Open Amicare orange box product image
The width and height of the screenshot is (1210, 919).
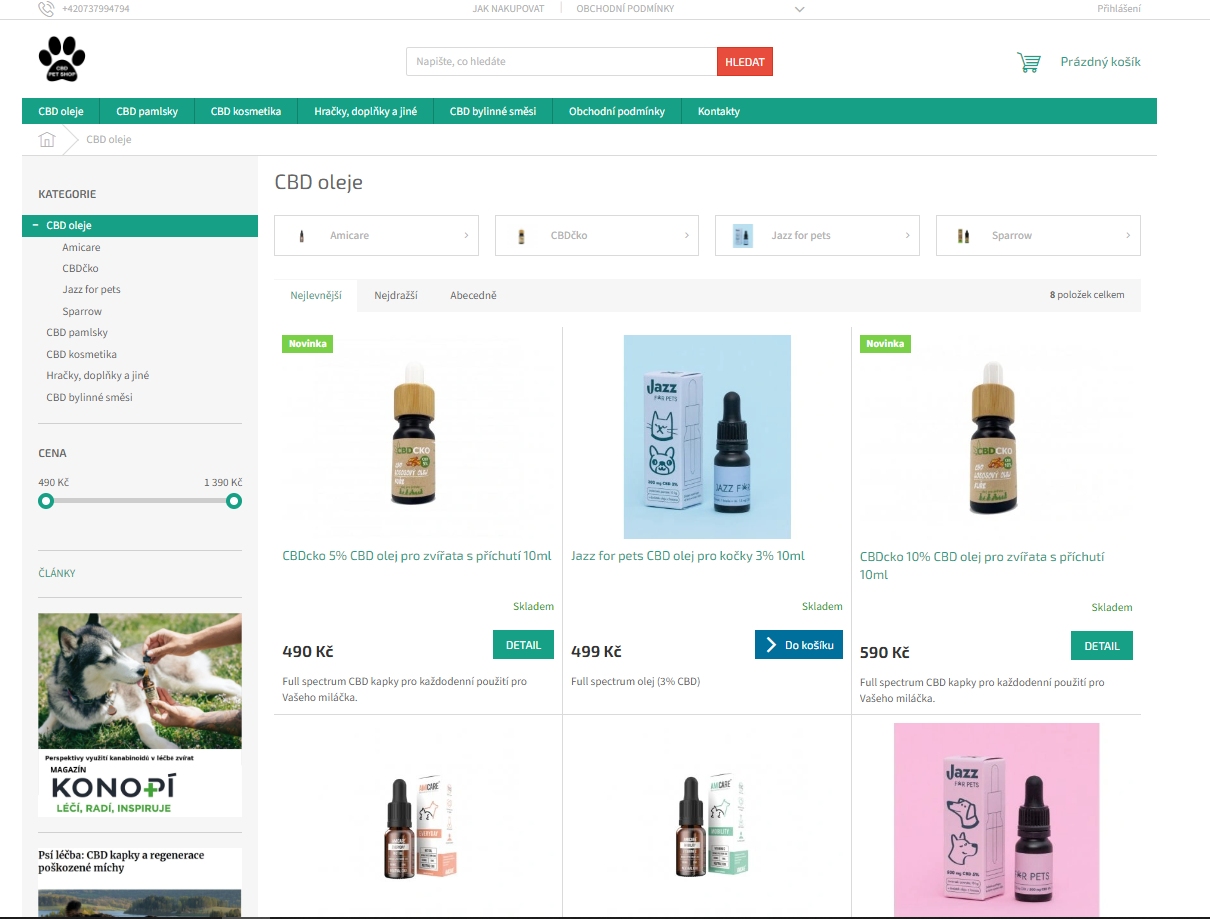coord(417,825)
